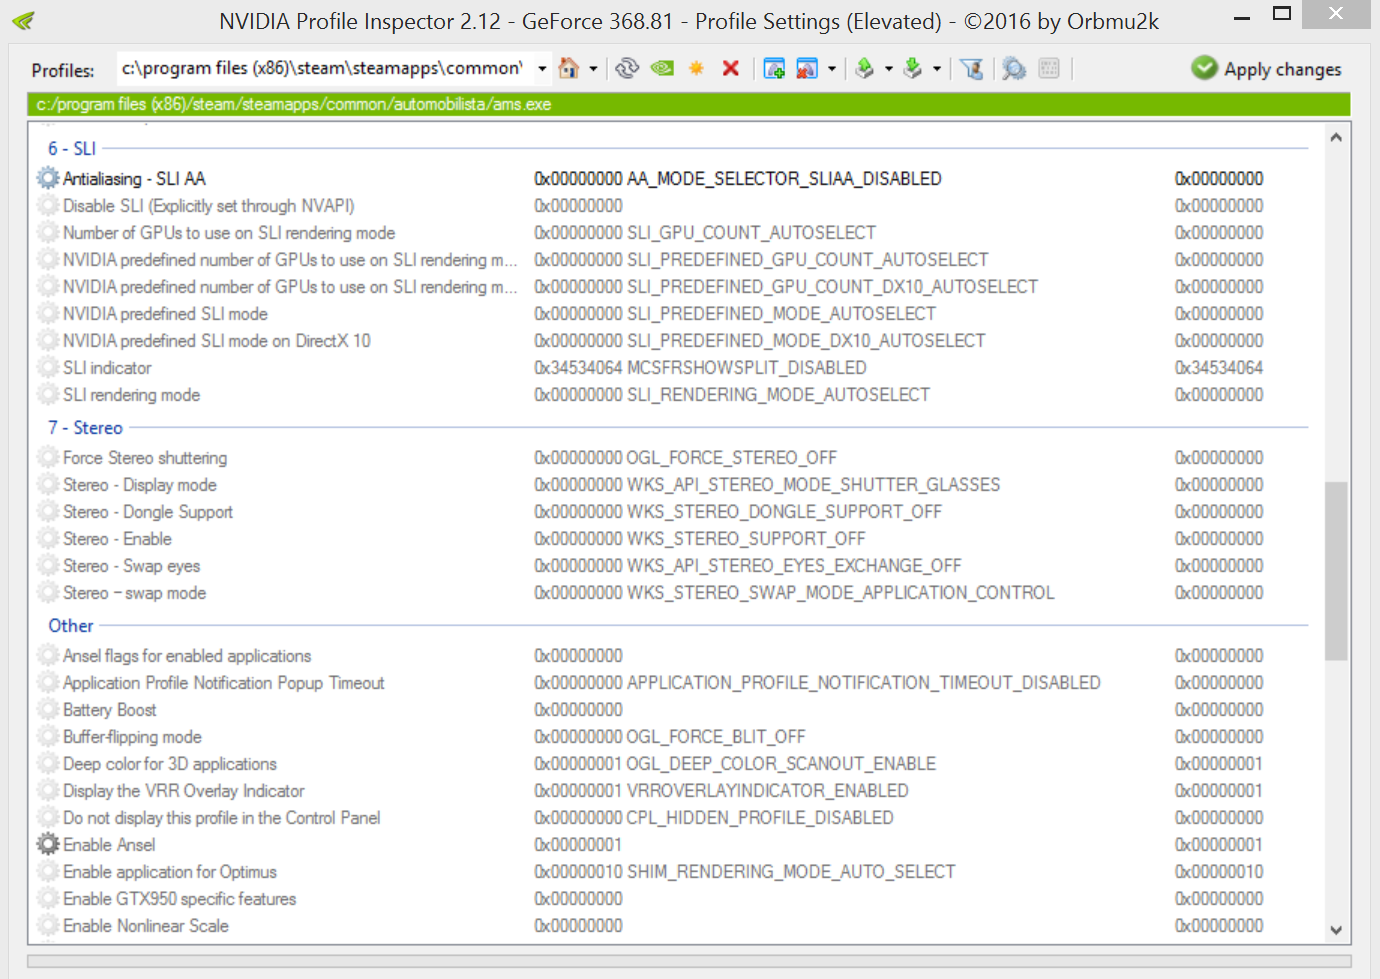Select 'NVIDIA predefined SLI mode' setting name
The width and height of the screenshot is (1380, 979).
click(165, 313)
